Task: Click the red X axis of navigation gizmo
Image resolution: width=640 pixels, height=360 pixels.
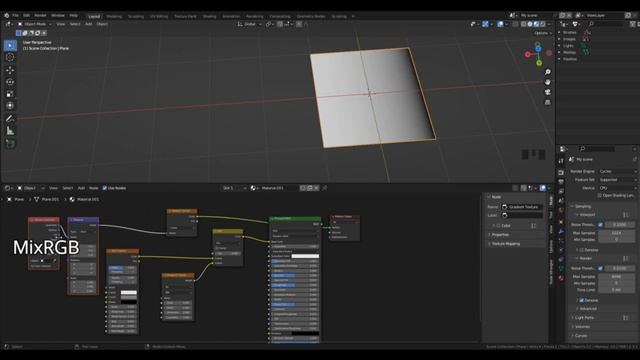Action: [527, 54]
